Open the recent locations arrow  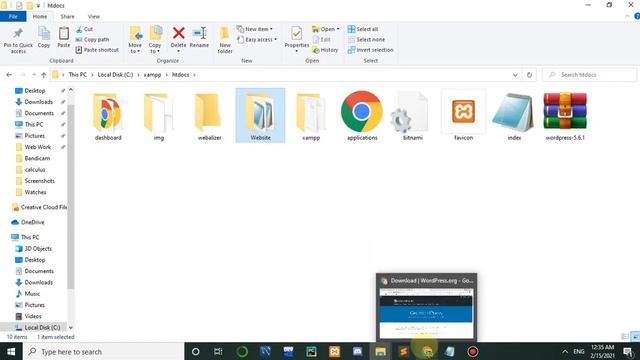(x=33, y=75)
